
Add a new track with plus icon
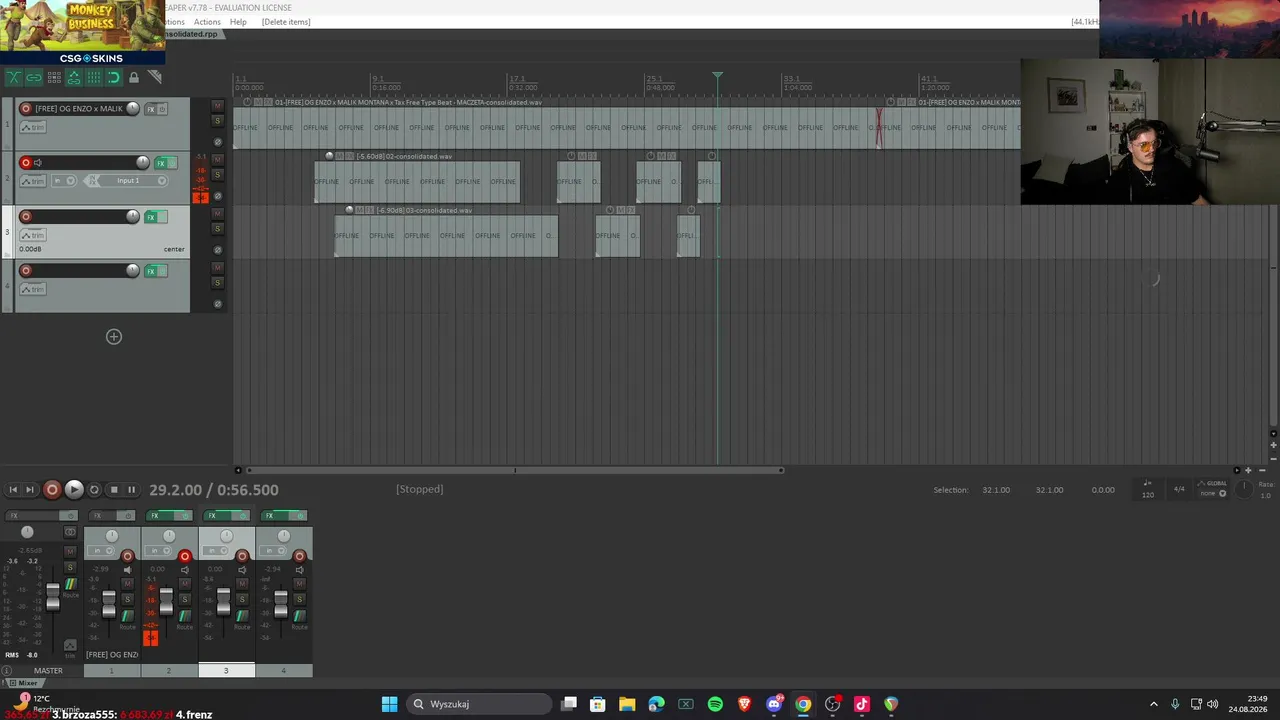[114, 337]
